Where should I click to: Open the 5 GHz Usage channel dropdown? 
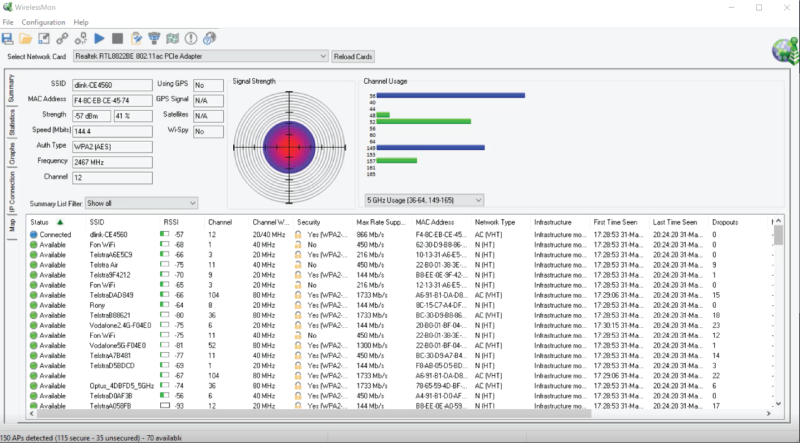(424, 200)
